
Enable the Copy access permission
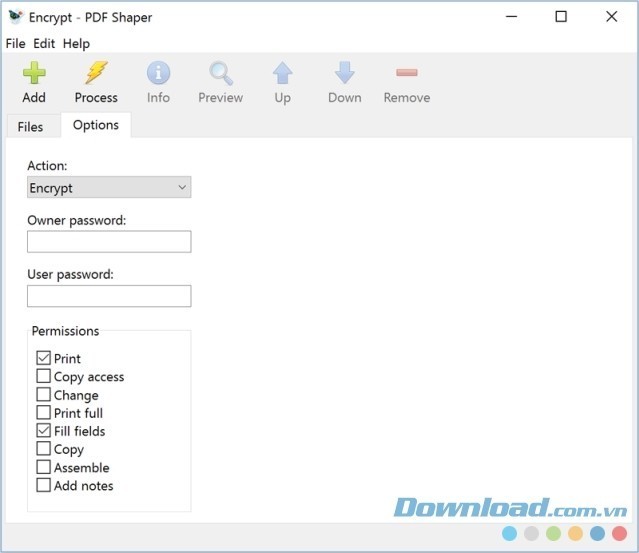tap(44, 376)
